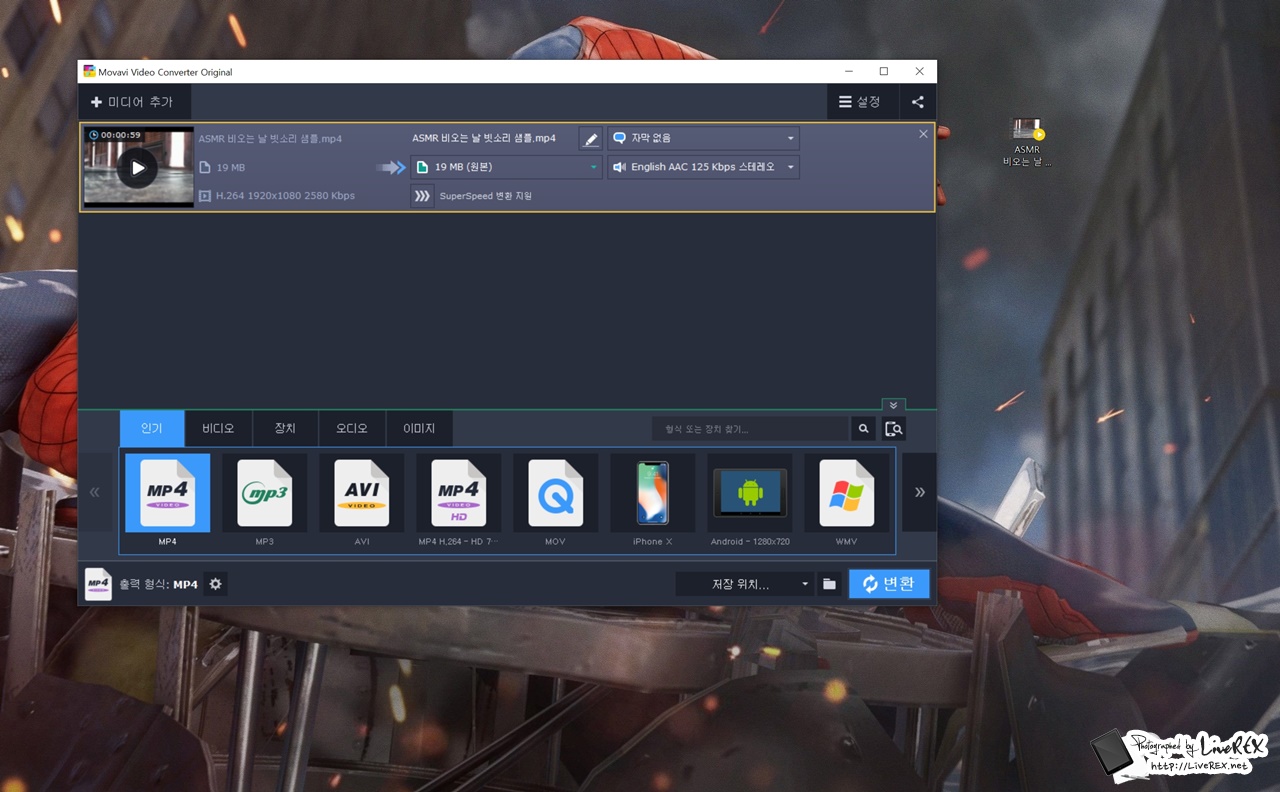Click the format search input field
The height and width of the screenshot is (792, 1280).
(750, 429)
